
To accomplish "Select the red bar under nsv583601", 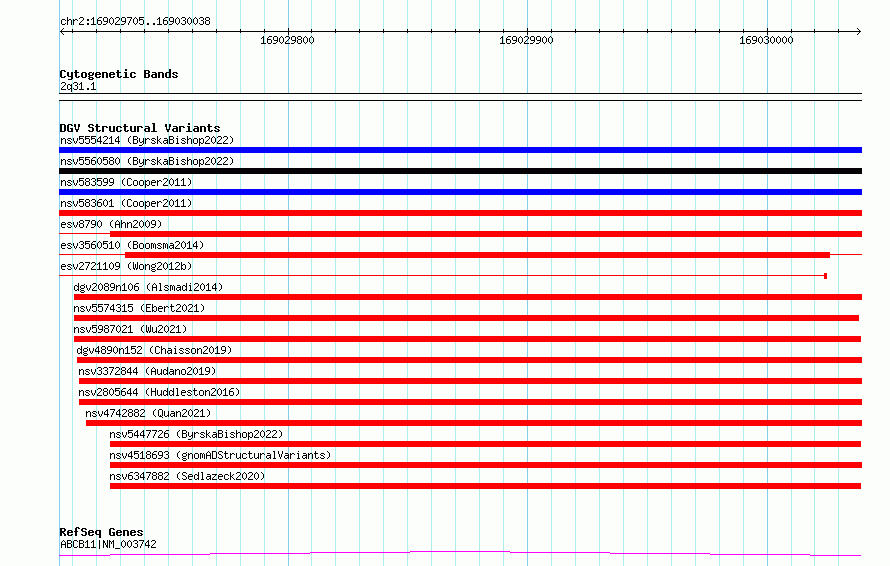I will pyautogui.click(x=460, y=213).
